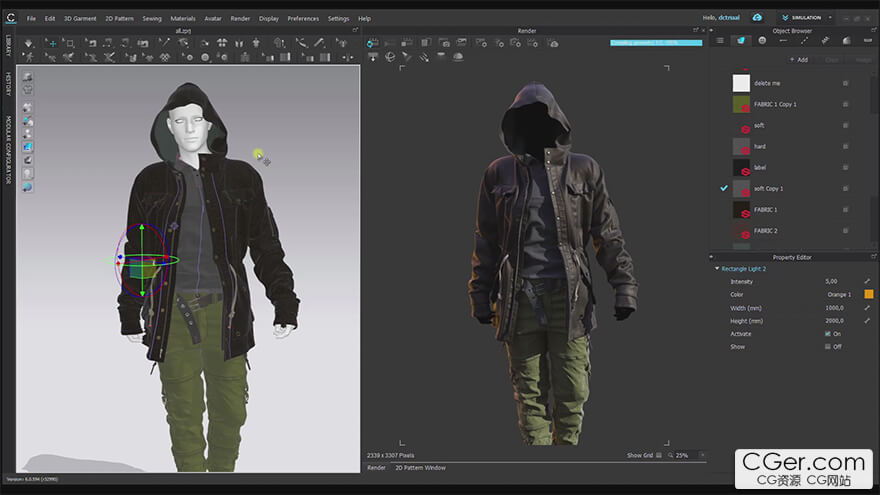Undock the Property Editor panel
Viewport: 880px width, 495px height.
pyautogui.click(x=873, y=257)
